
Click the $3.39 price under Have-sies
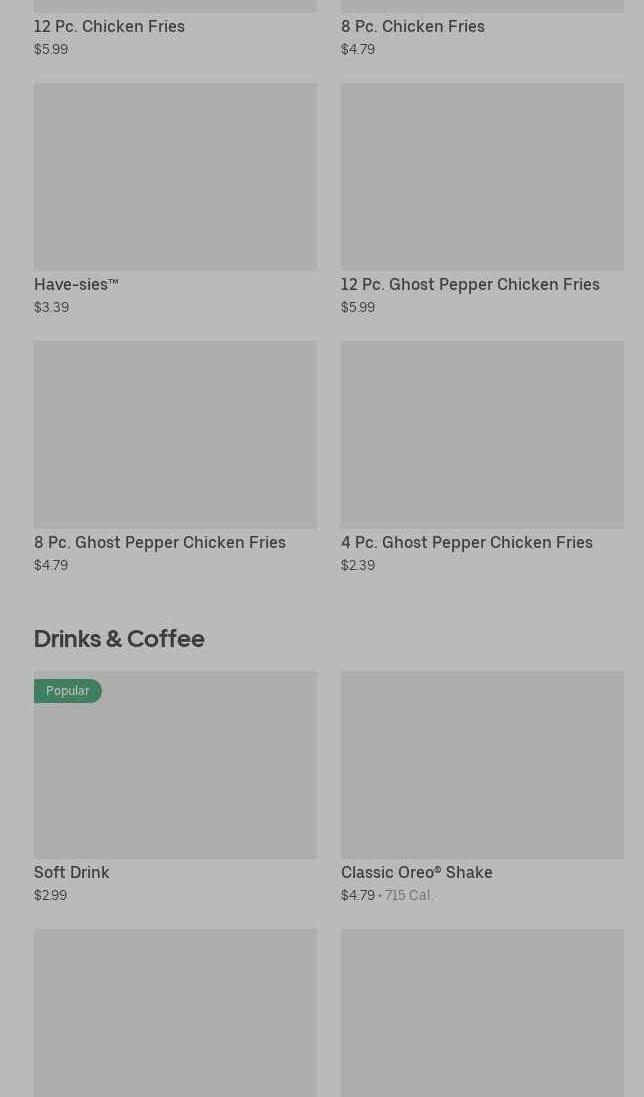(51, 308)
